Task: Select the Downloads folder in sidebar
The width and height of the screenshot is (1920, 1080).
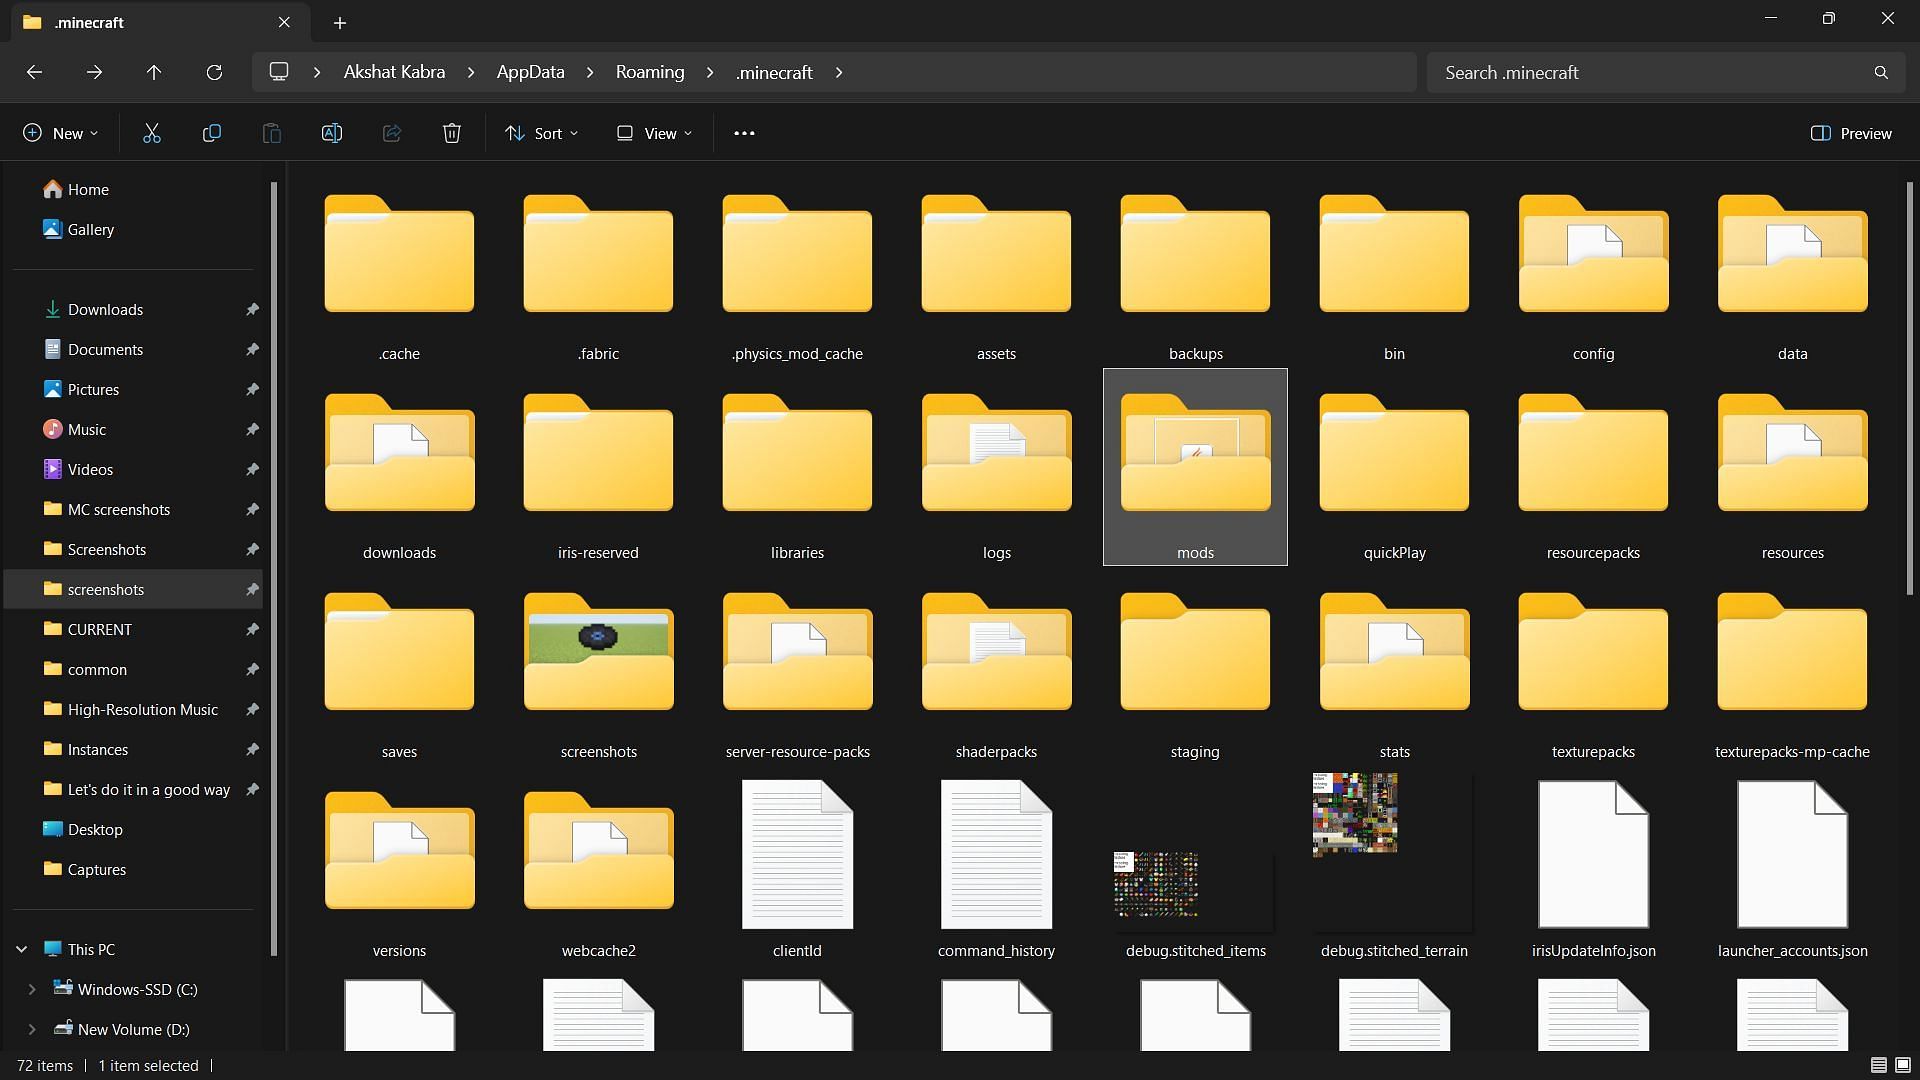Action: (x=104, y=309)
